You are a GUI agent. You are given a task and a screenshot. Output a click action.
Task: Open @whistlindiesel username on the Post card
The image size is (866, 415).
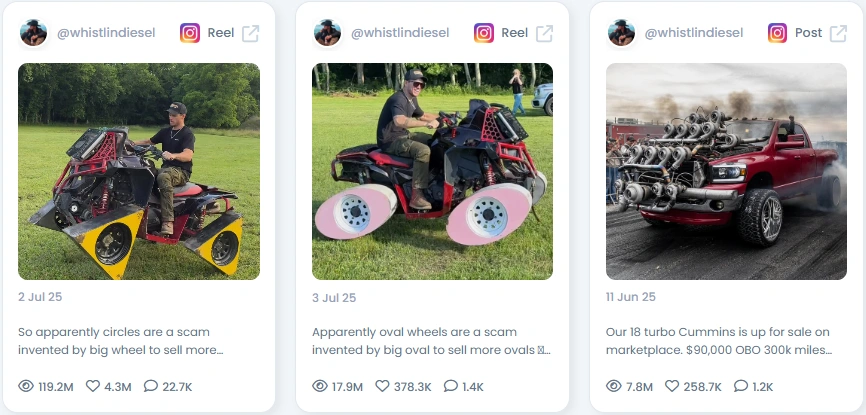694,33
